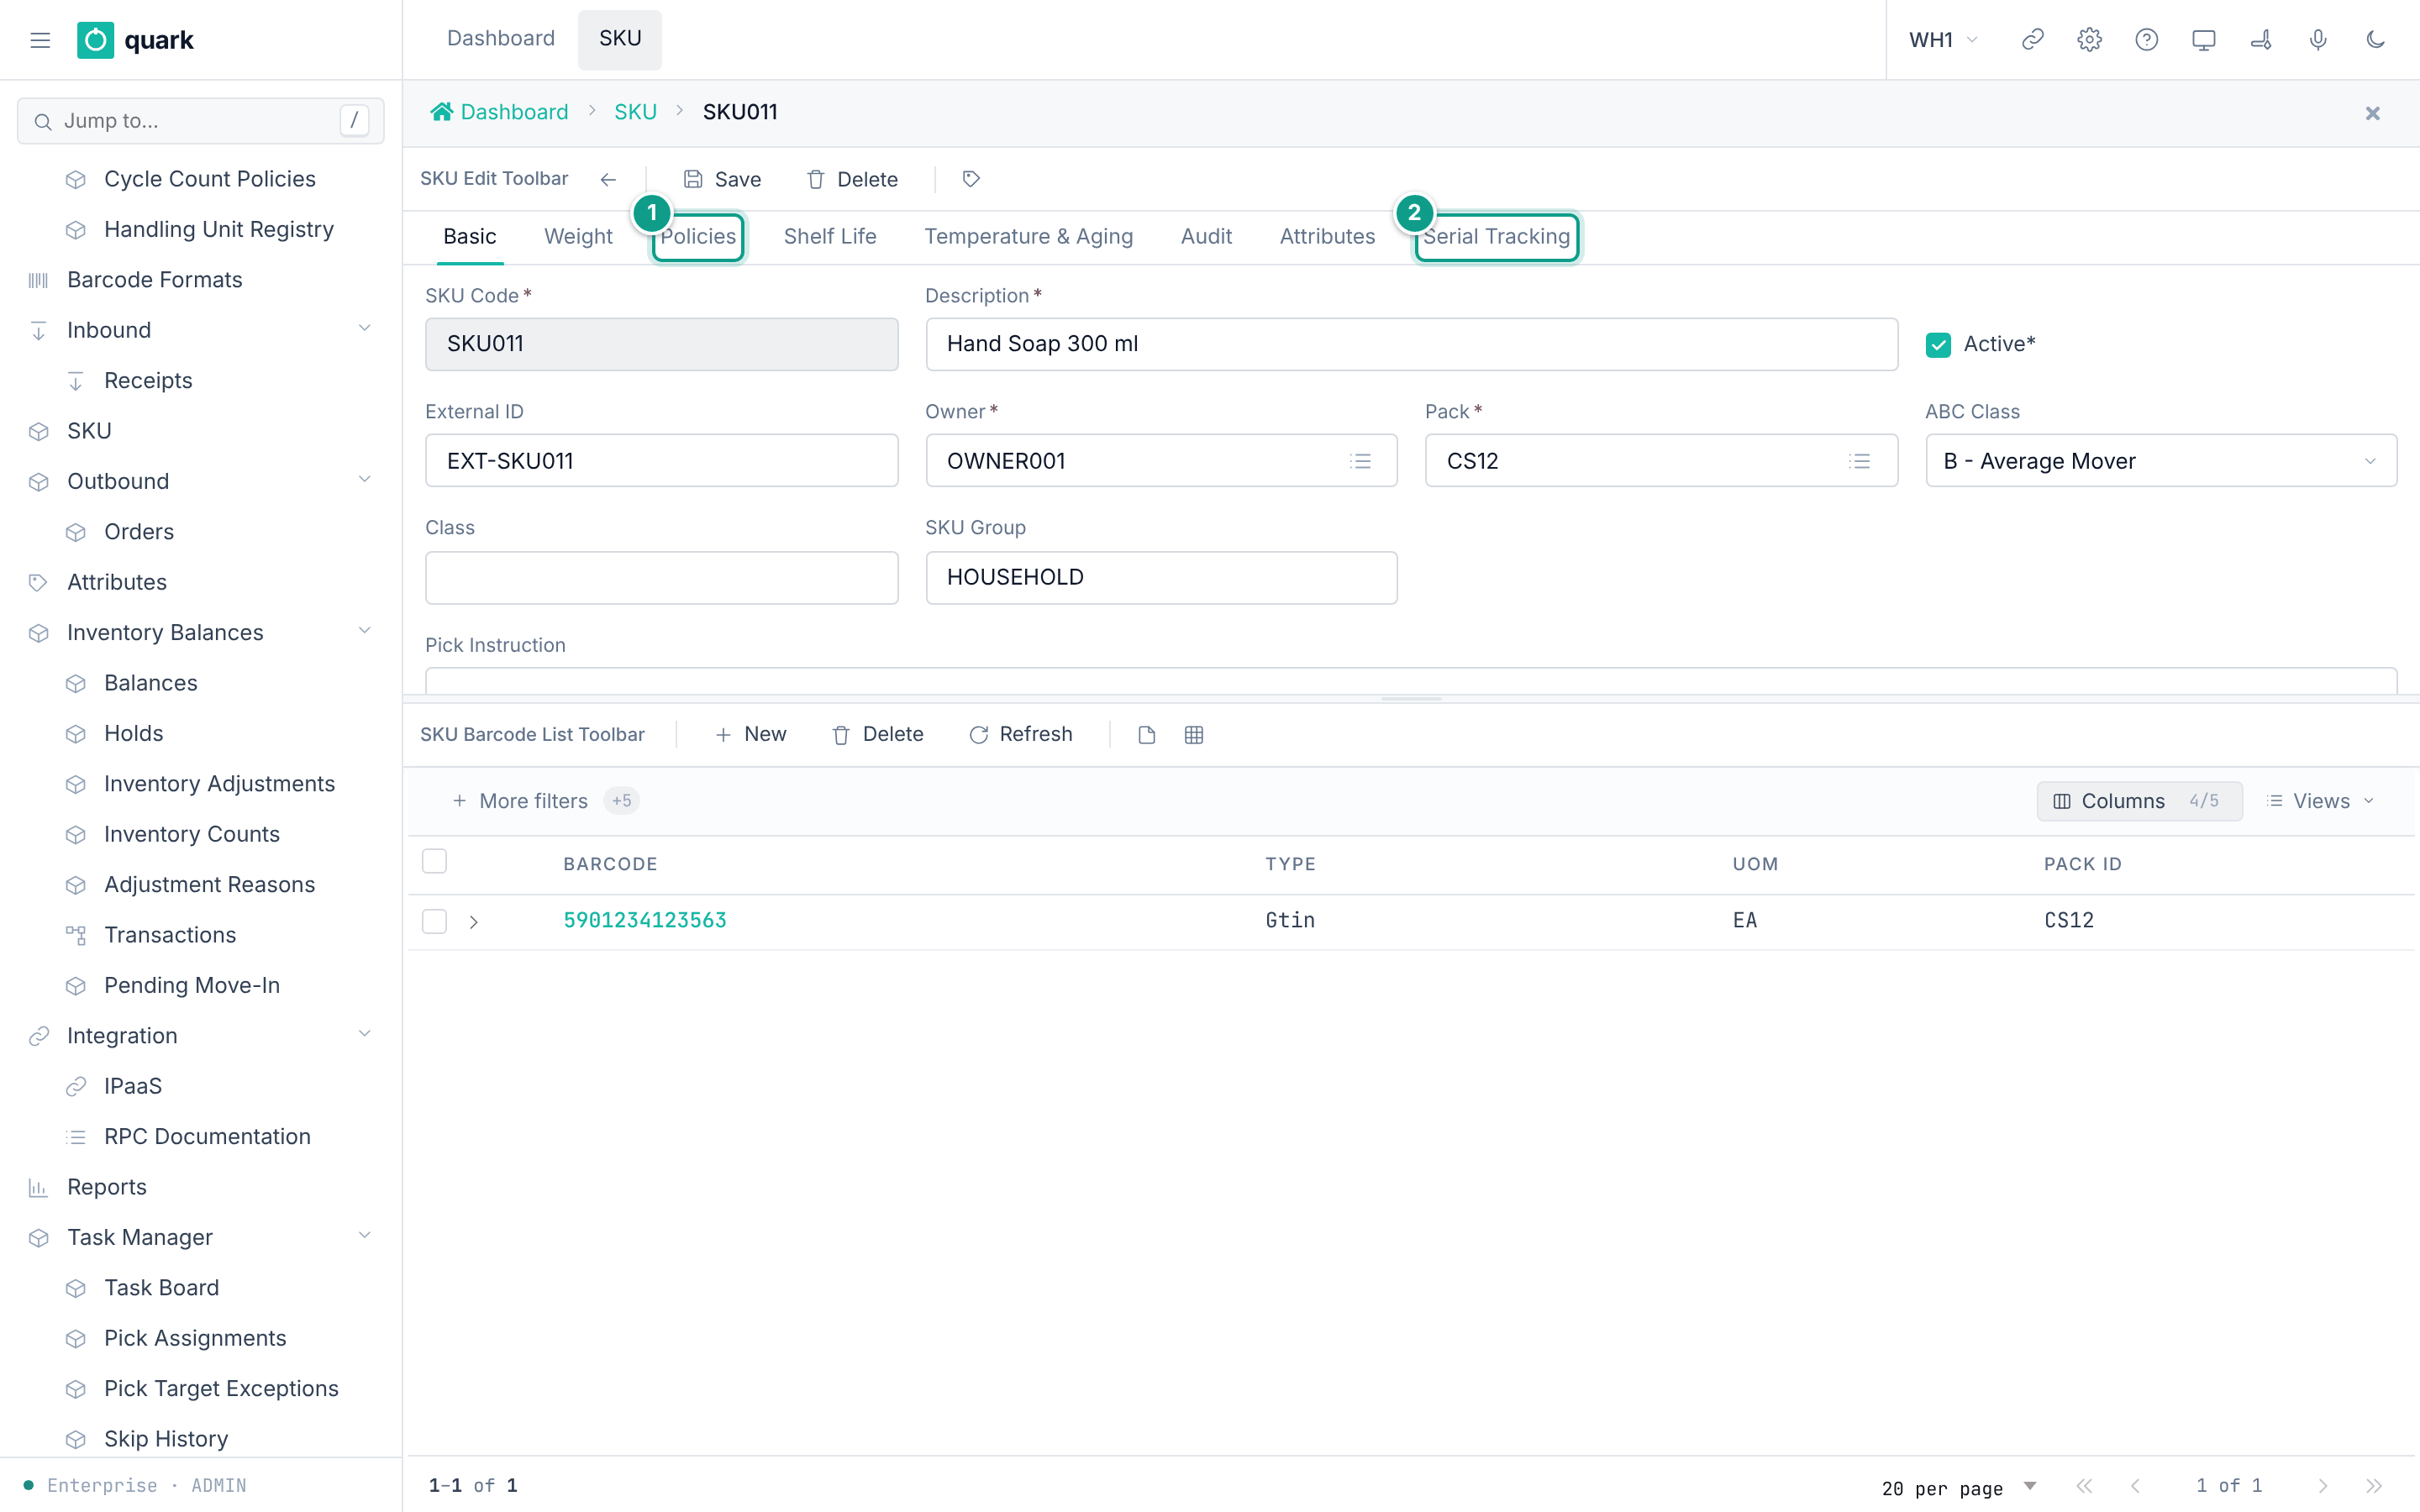2420x1512 pixels.
Task: Open Transactions in the sidebar
Action: 200,935
